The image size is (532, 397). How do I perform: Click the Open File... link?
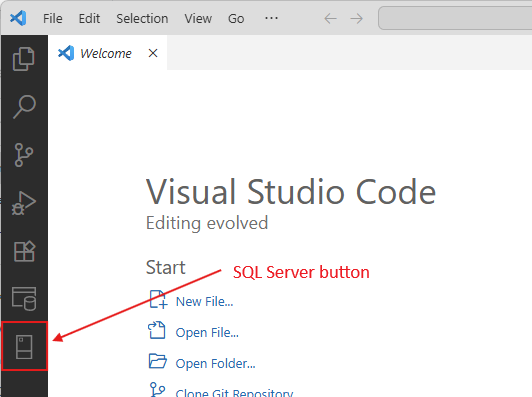click(x=207, y=333)
